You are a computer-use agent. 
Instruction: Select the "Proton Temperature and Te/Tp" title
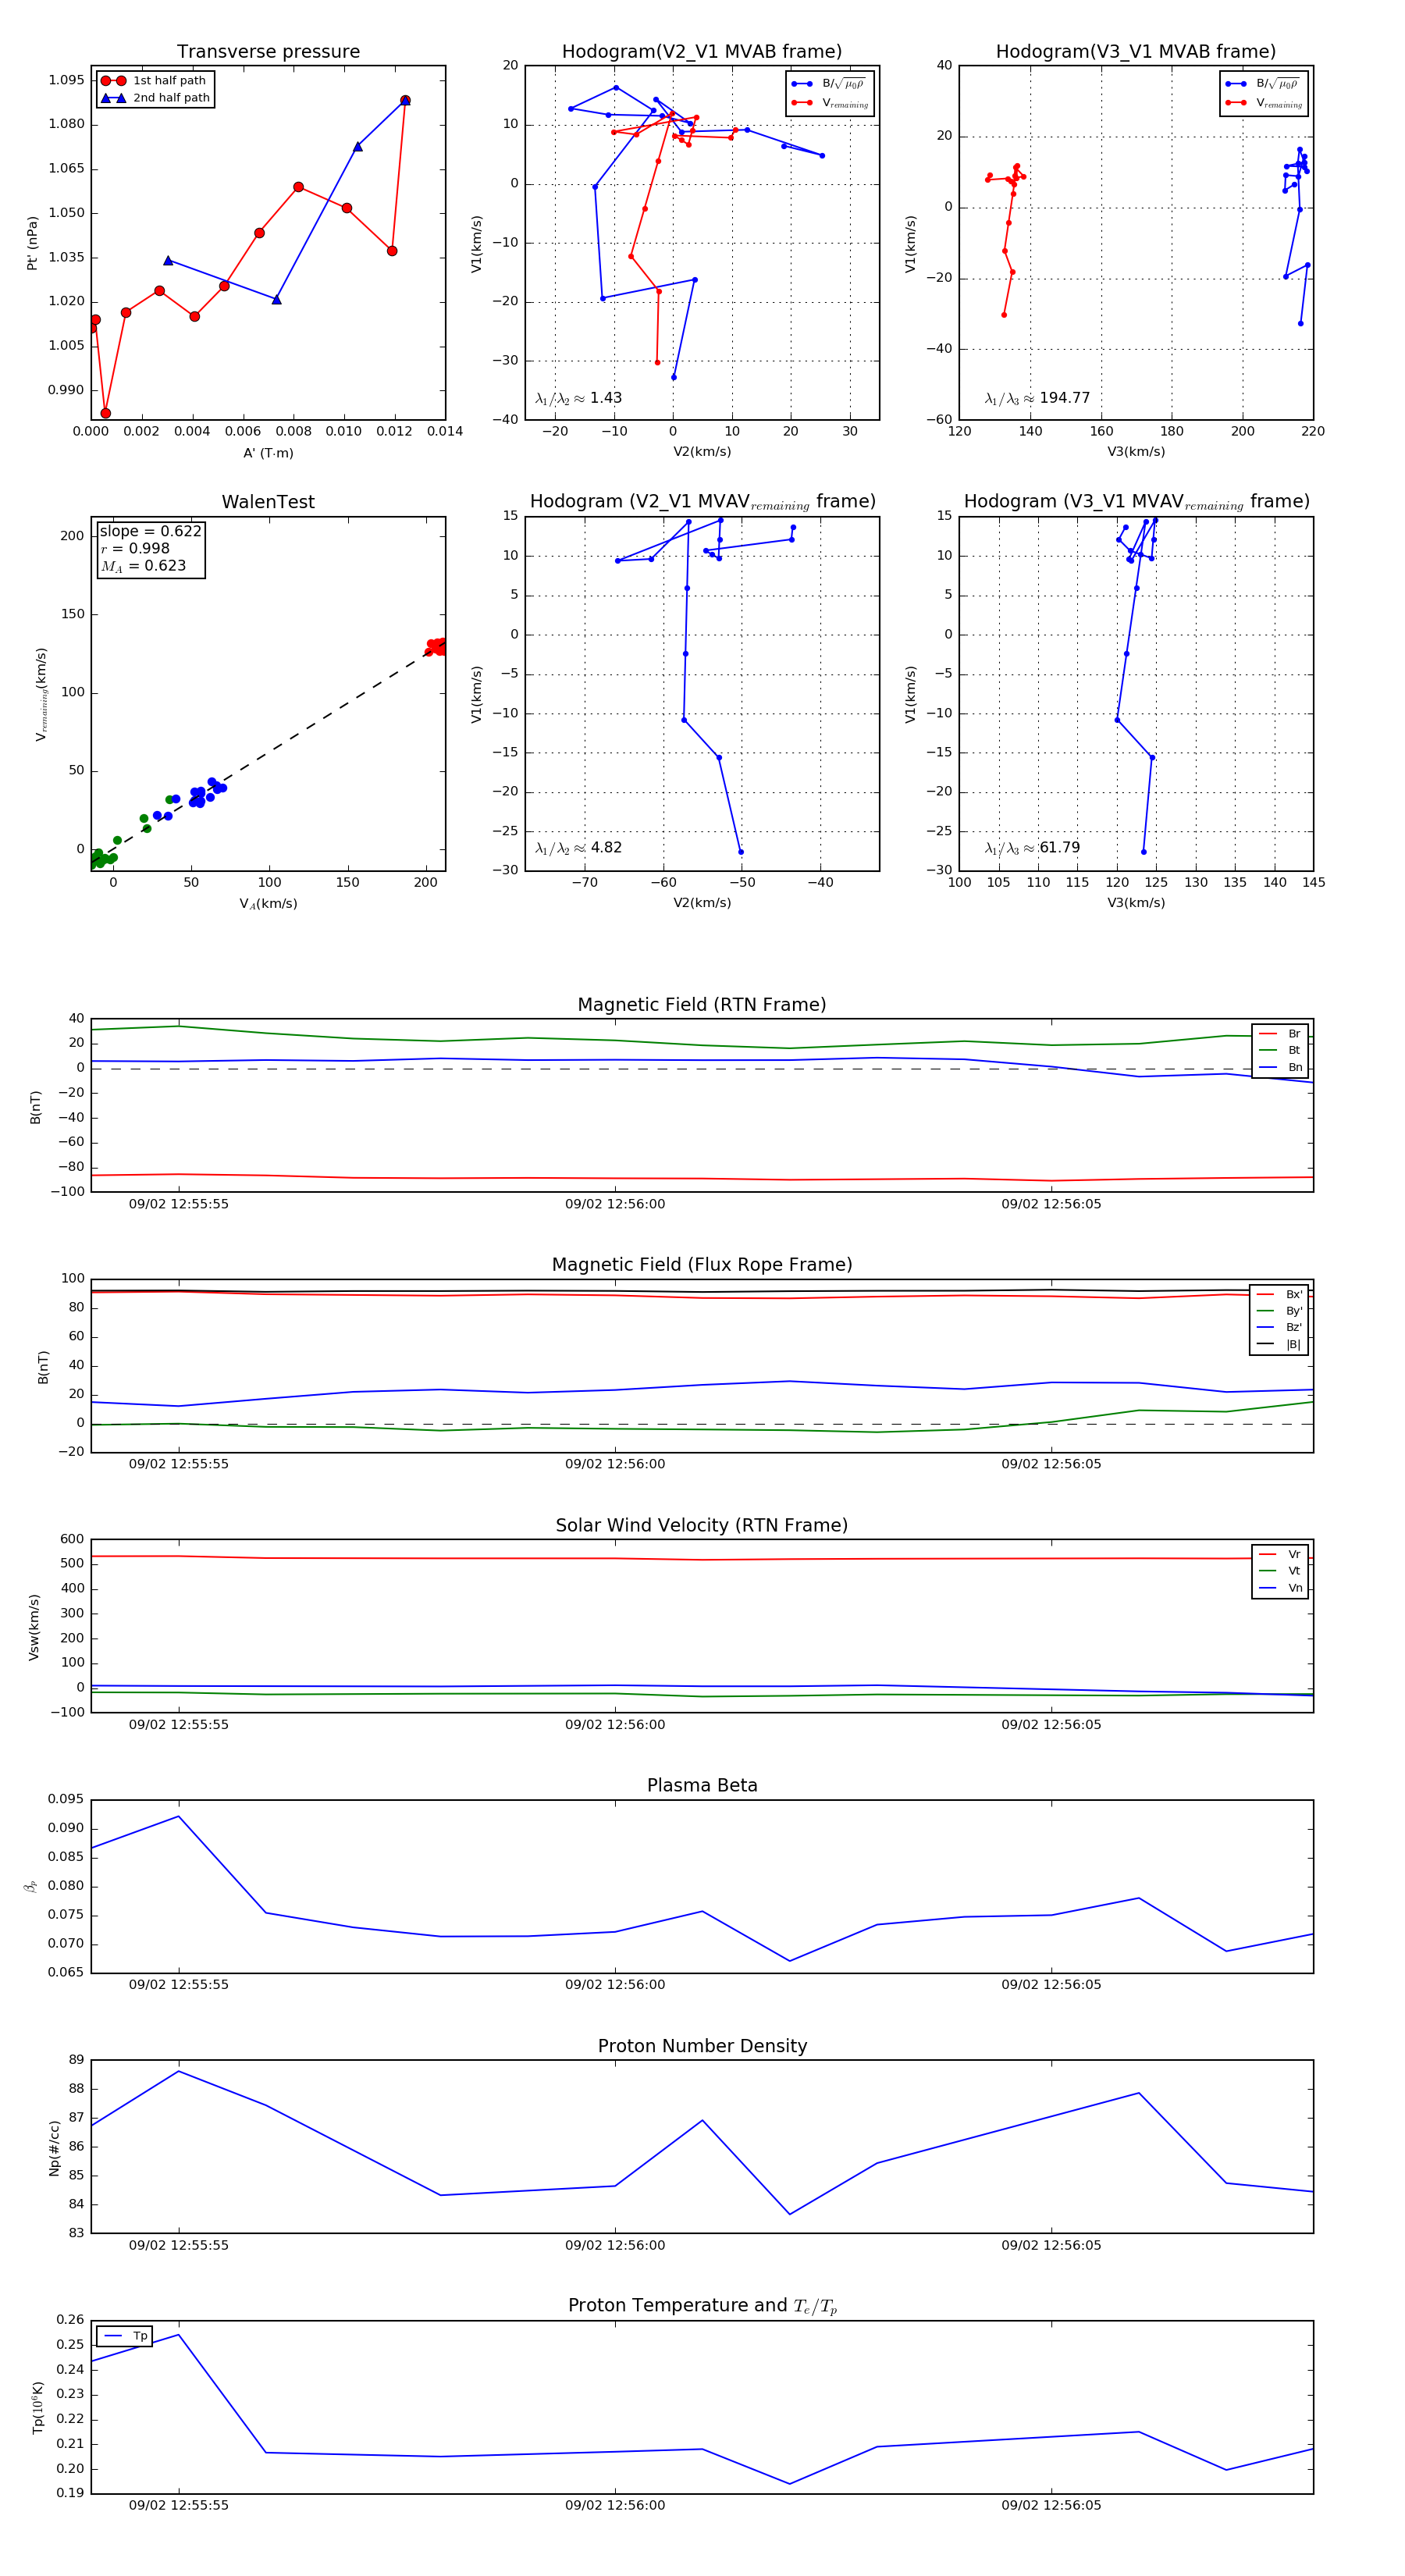pyautogui.click(x=702, y=2306)
